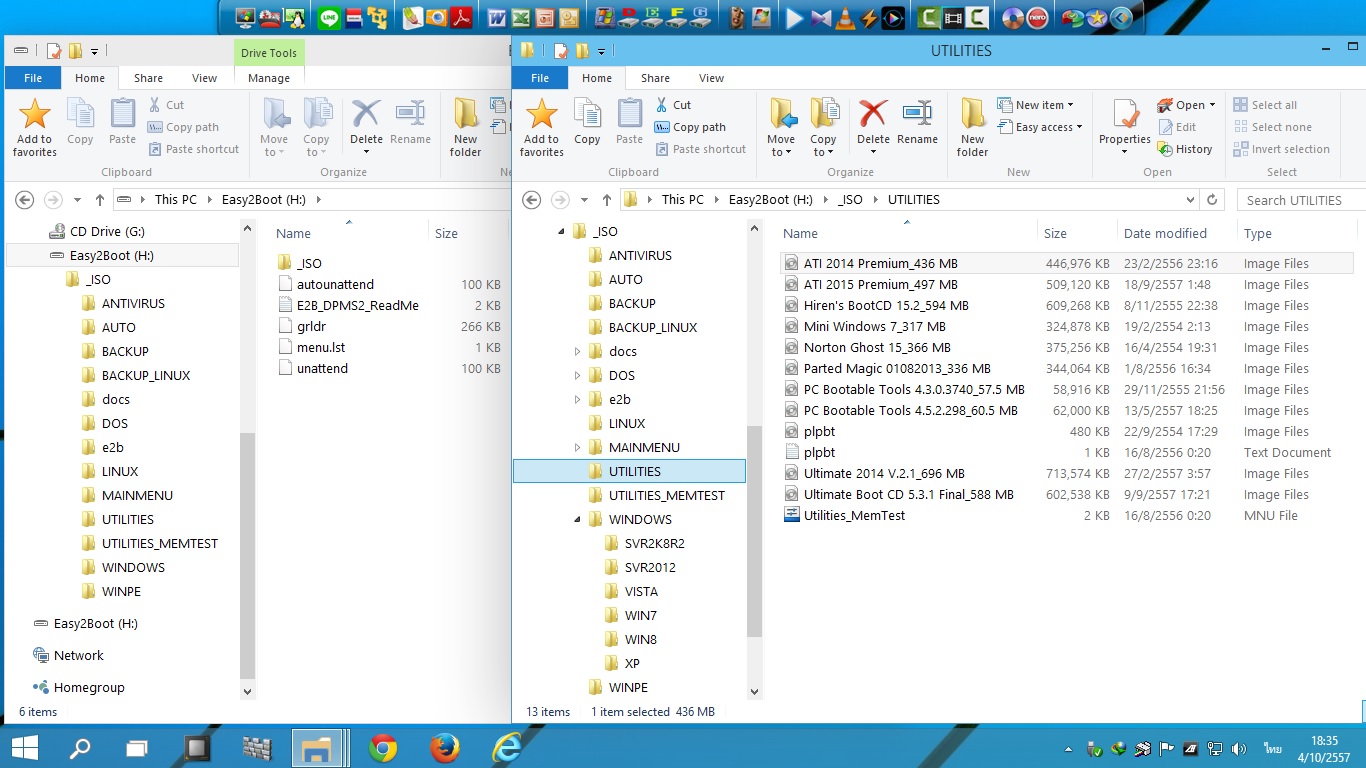Open the Move to dropdown in UTILITIES window
Viewport: 1366px width, 768px height.
pyautogui.click(x=781, y=127)
